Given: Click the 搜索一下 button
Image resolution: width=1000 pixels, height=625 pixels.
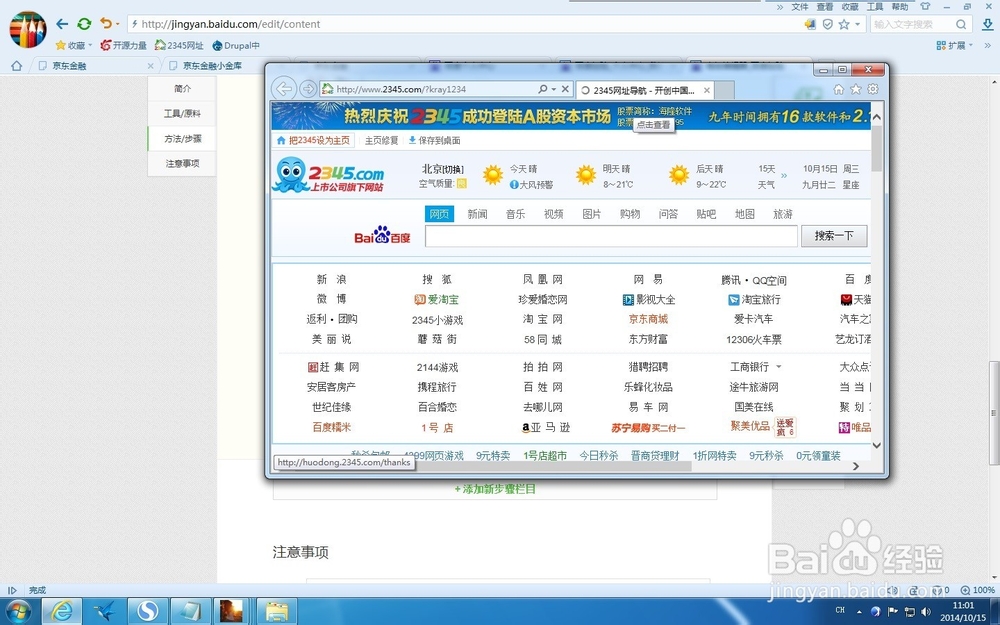Looking at the screenshot, I should 834,236.
